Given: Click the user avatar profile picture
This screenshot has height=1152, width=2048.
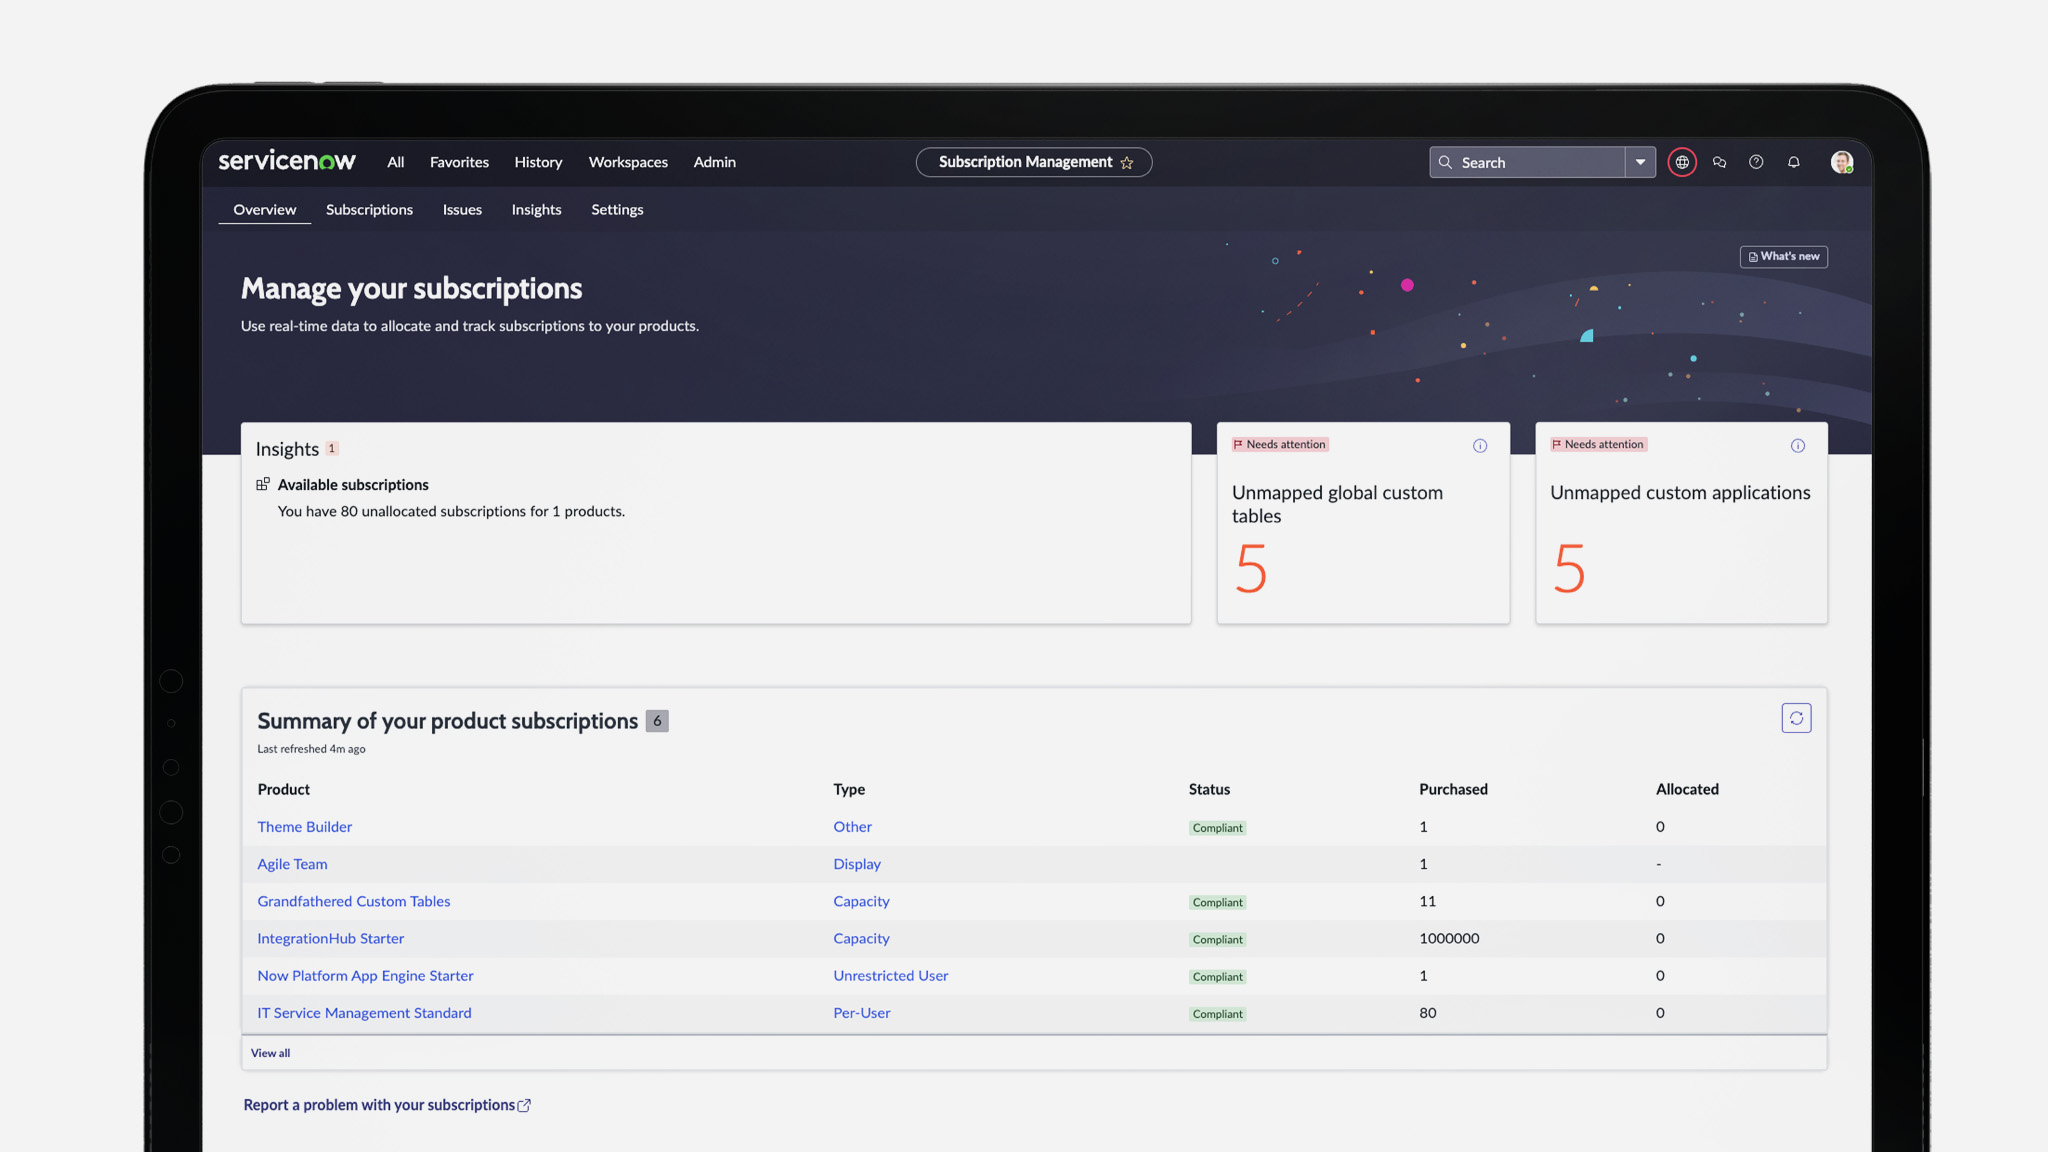Looking at the screenshot, I should tap(1841, 162).
